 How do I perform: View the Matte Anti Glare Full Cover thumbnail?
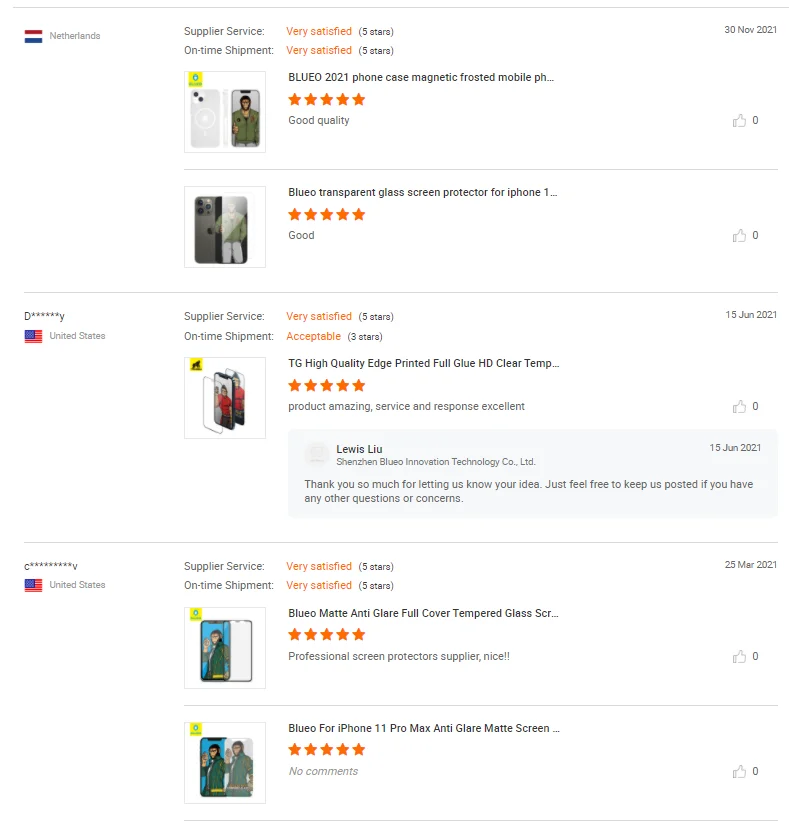click(x=225, y=648)
